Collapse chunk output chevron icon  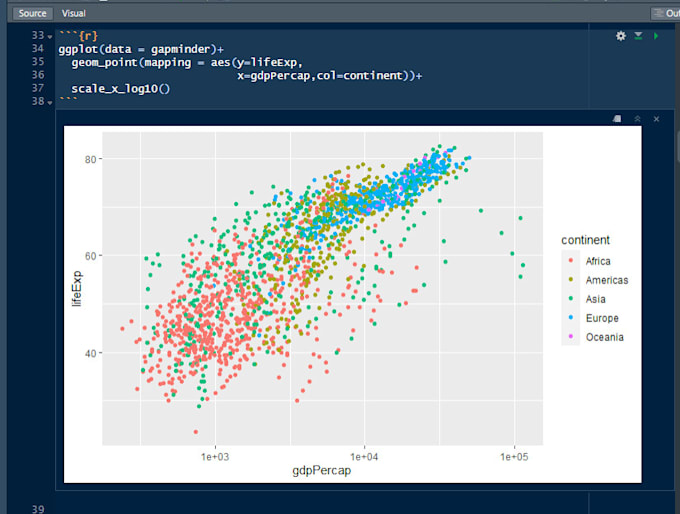(637, 119)
